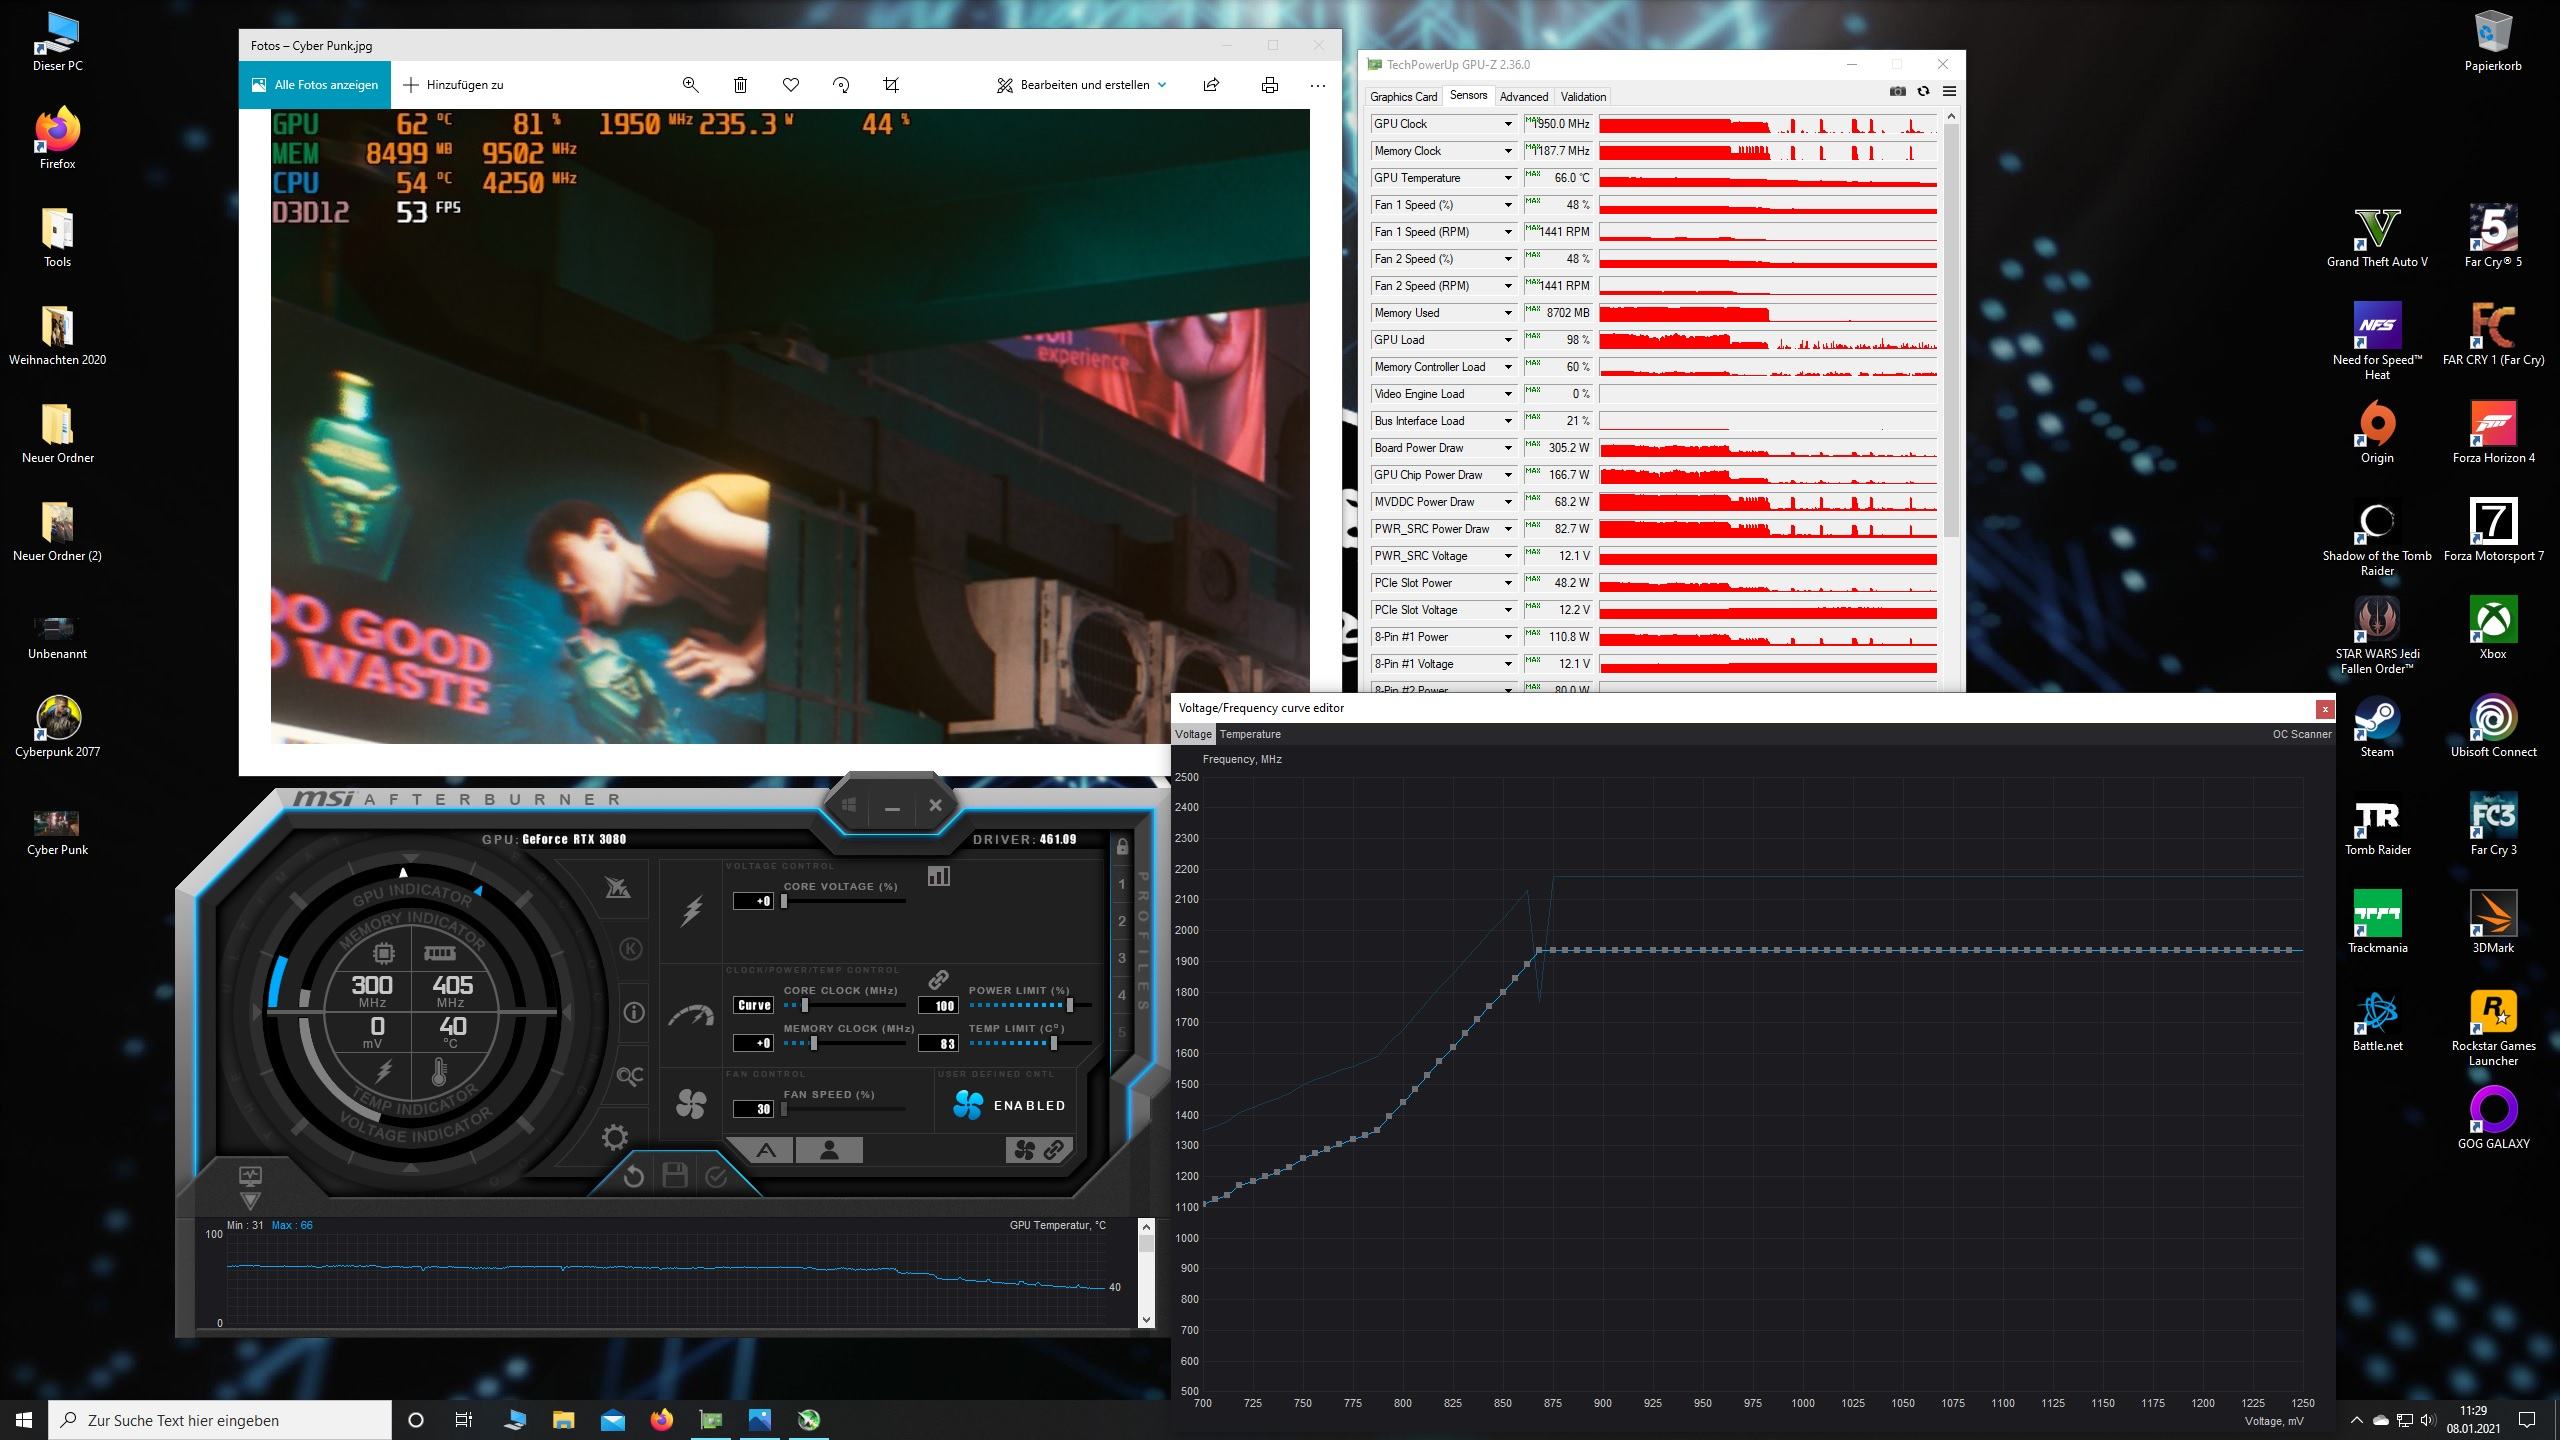Open the Cyberpunk 2077 desktop shortcut

pos(57,727)
